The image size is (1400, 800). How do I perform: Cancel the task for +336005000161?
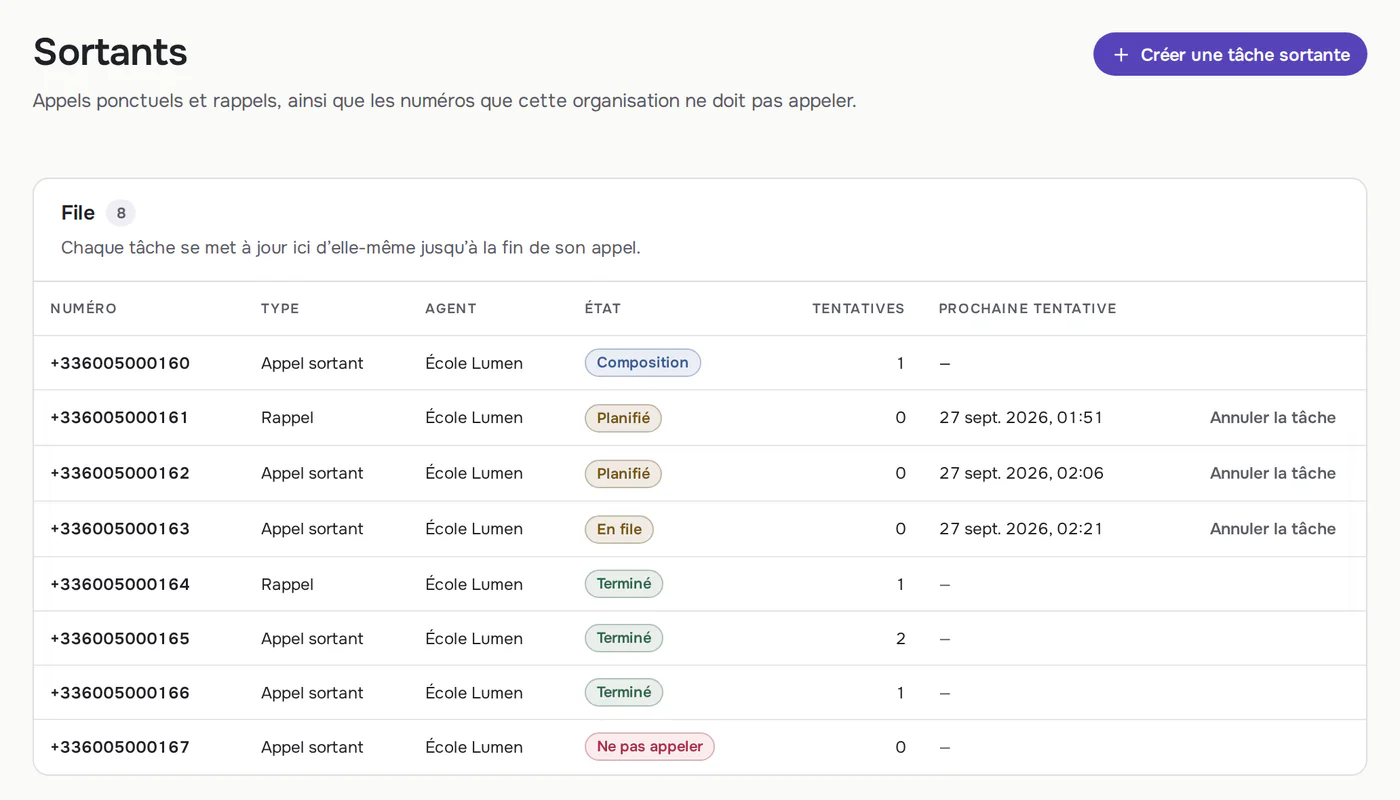pyautogui.click(x=1273, y=418)
